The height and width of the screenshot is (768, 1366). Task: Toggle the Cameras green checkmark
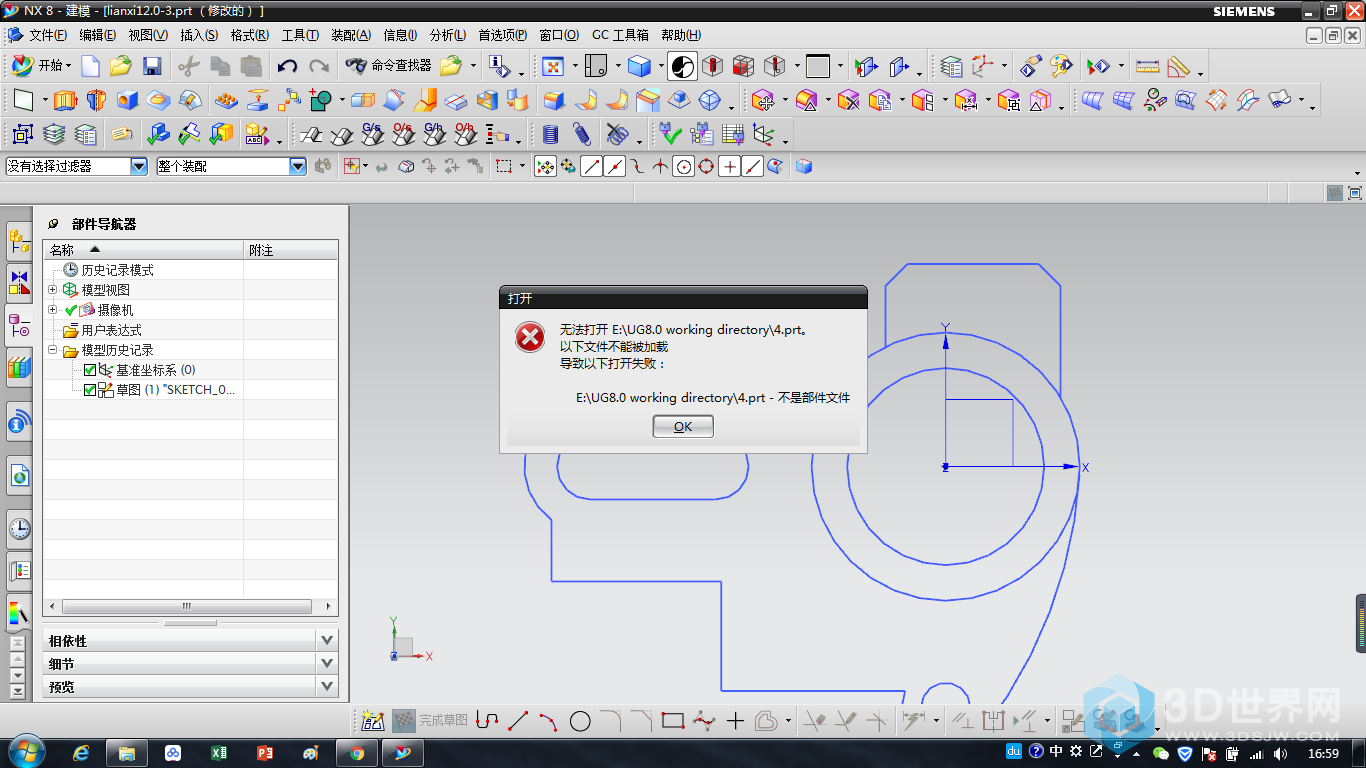71,310
